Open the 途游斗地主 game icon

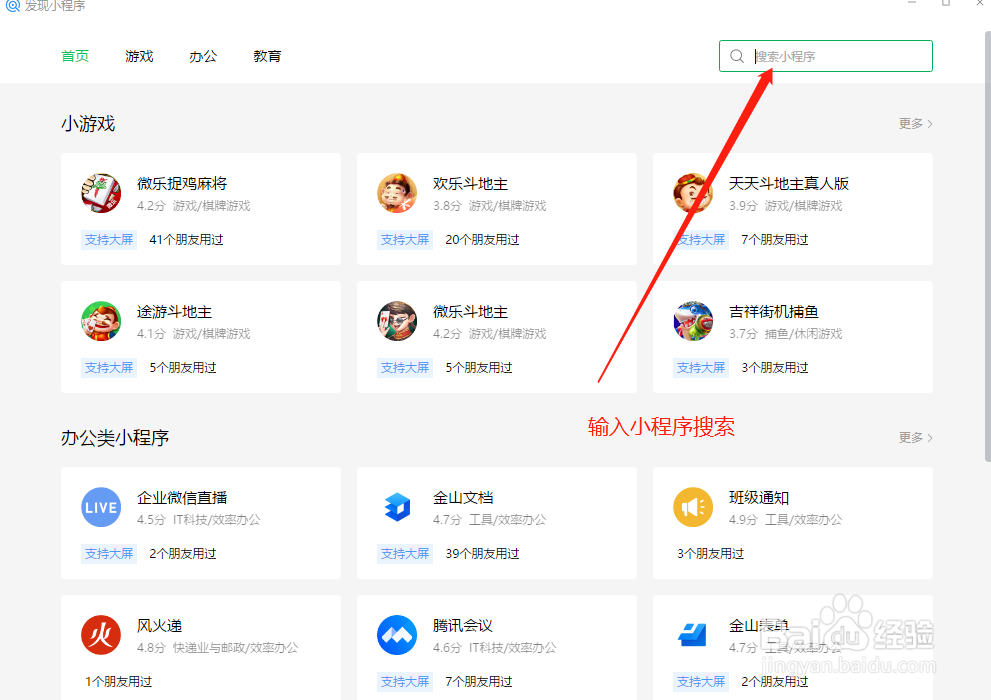[101, 321]
